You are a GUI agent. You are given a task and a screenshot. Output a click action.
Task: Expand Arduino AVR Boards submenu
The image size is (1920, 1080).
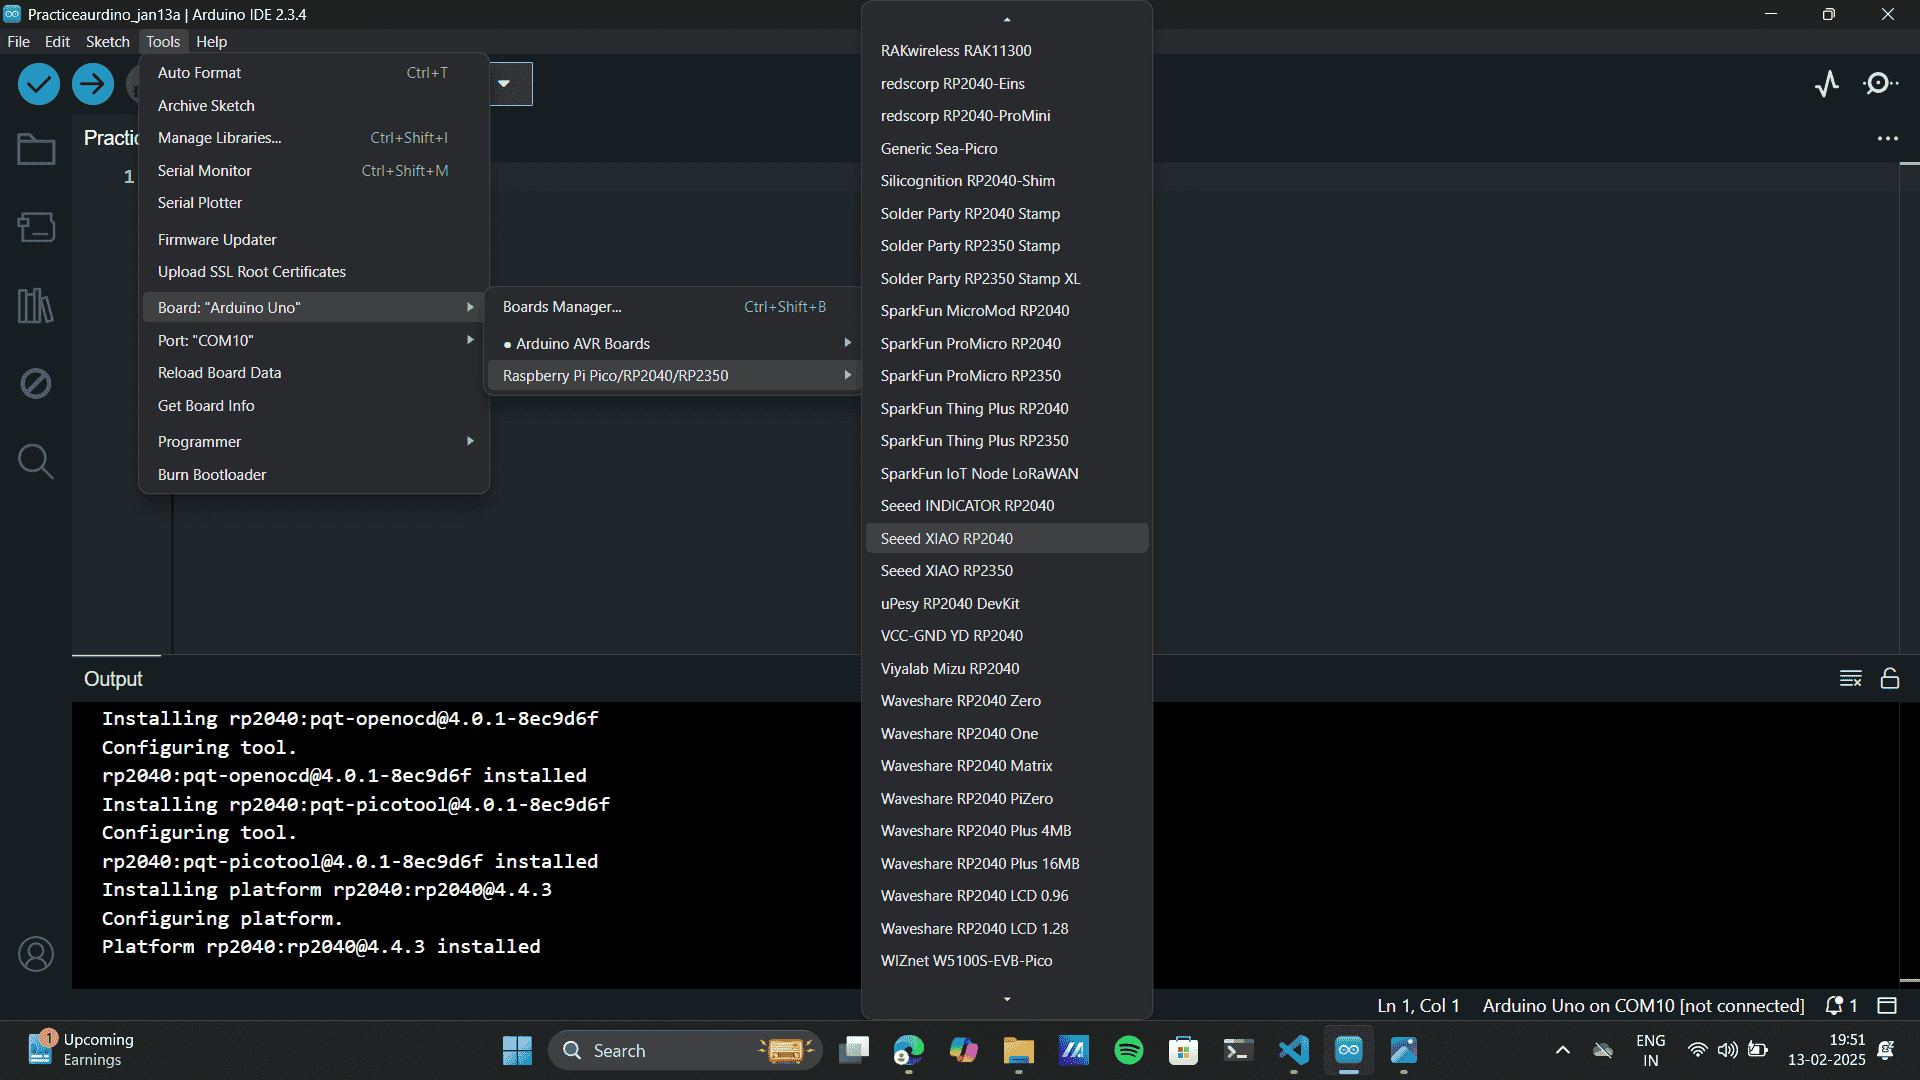pos(675,344)
